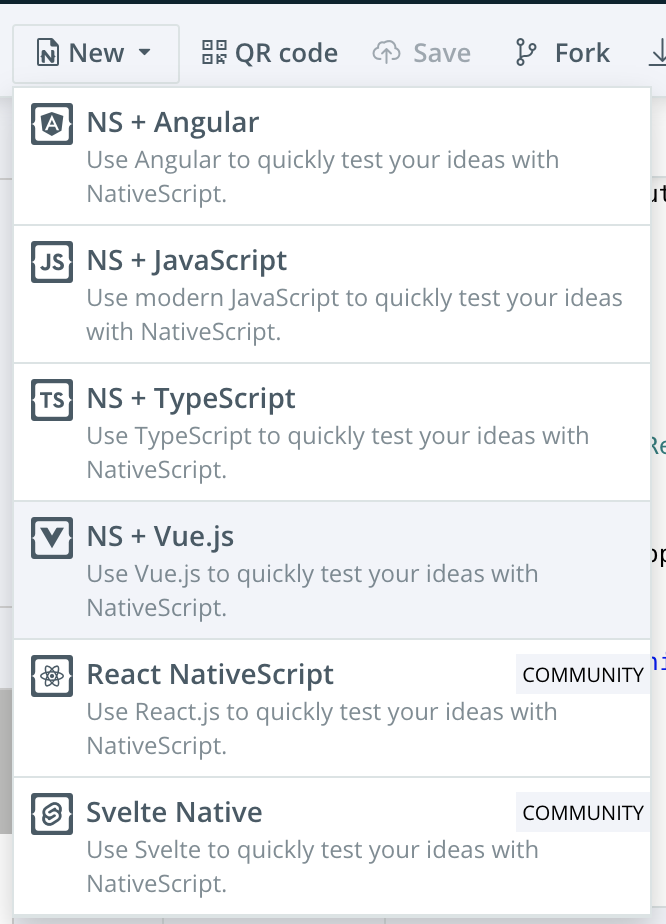Viewport: 666px width, 924px height.
Task: Click the New document icon
Action: coord(48,53)
